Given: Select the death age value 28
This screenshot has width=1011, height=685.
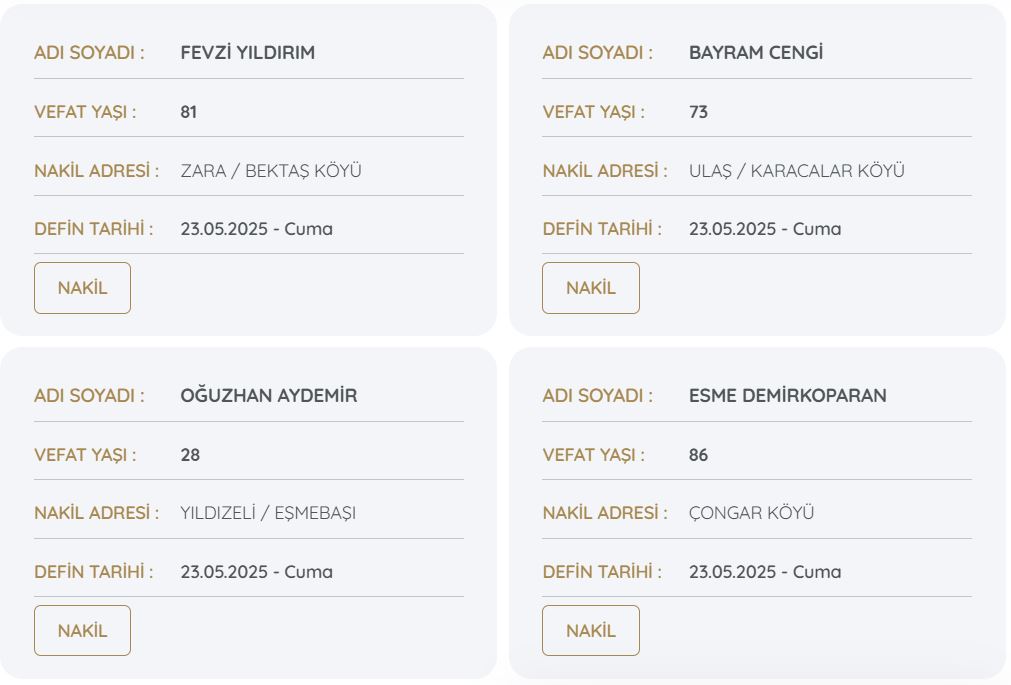Looking at the screenshot, I should tap(190, 455).
